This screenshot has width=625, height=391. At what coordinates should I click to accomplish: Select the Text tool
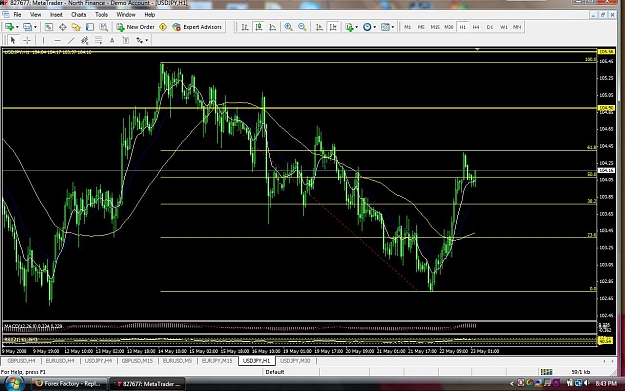point(112,40)
